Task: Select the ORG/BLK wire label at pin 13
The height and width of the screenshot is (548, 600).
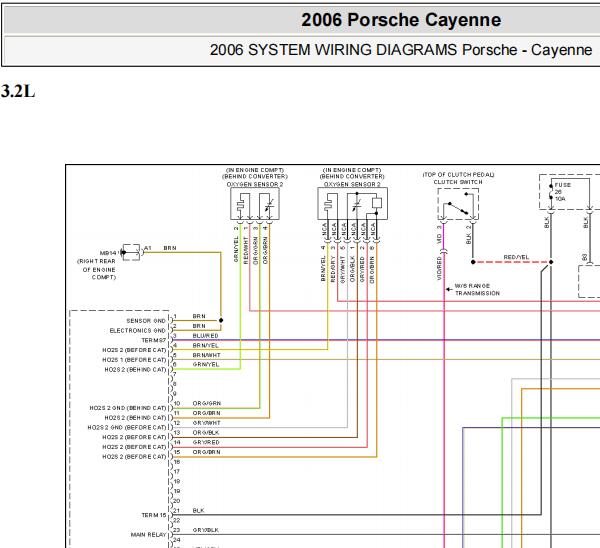Action: pos(206,432)
